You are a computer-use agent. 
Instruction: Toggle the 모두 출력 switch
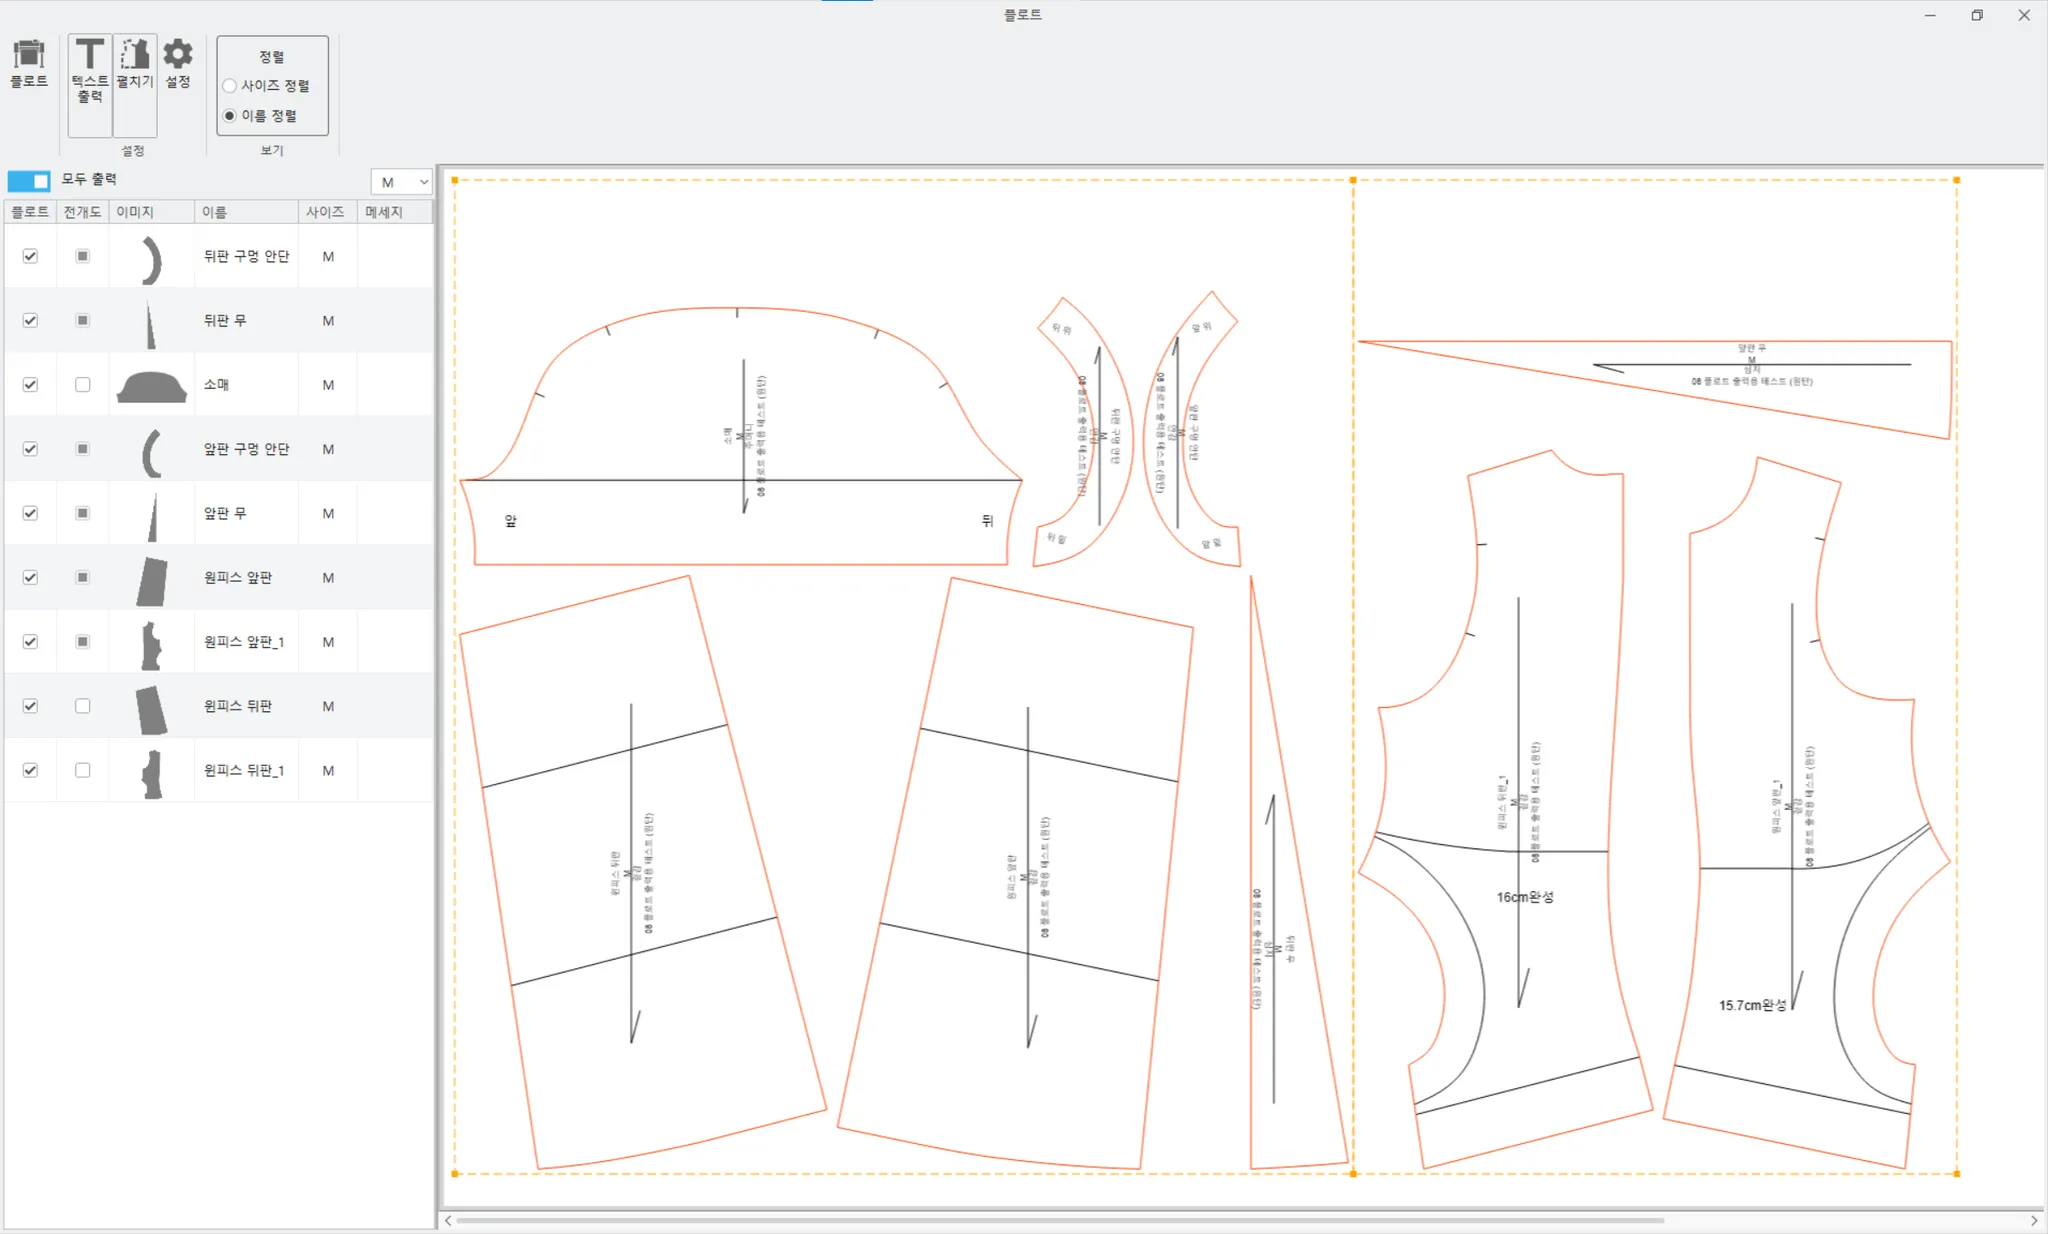click(x=29, y=181)
